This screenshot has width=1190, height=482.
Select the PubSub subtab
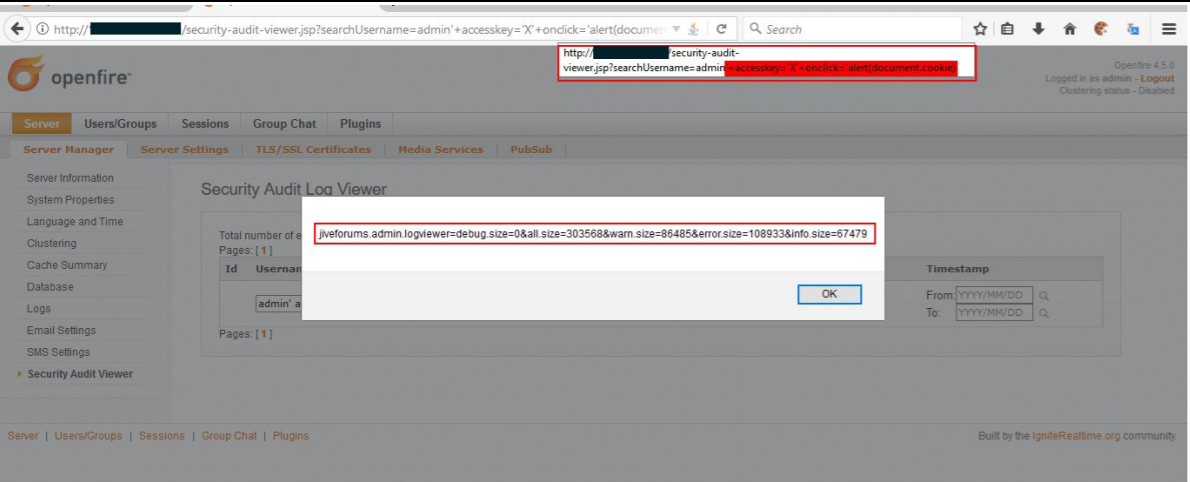[531, 150]
